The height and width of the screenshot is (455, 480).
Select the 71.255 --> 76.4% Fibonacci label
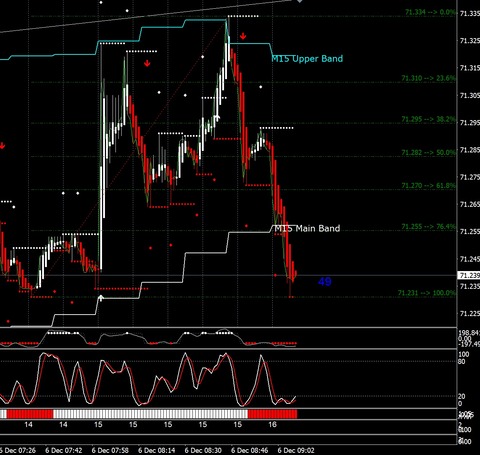pos(428,227)
